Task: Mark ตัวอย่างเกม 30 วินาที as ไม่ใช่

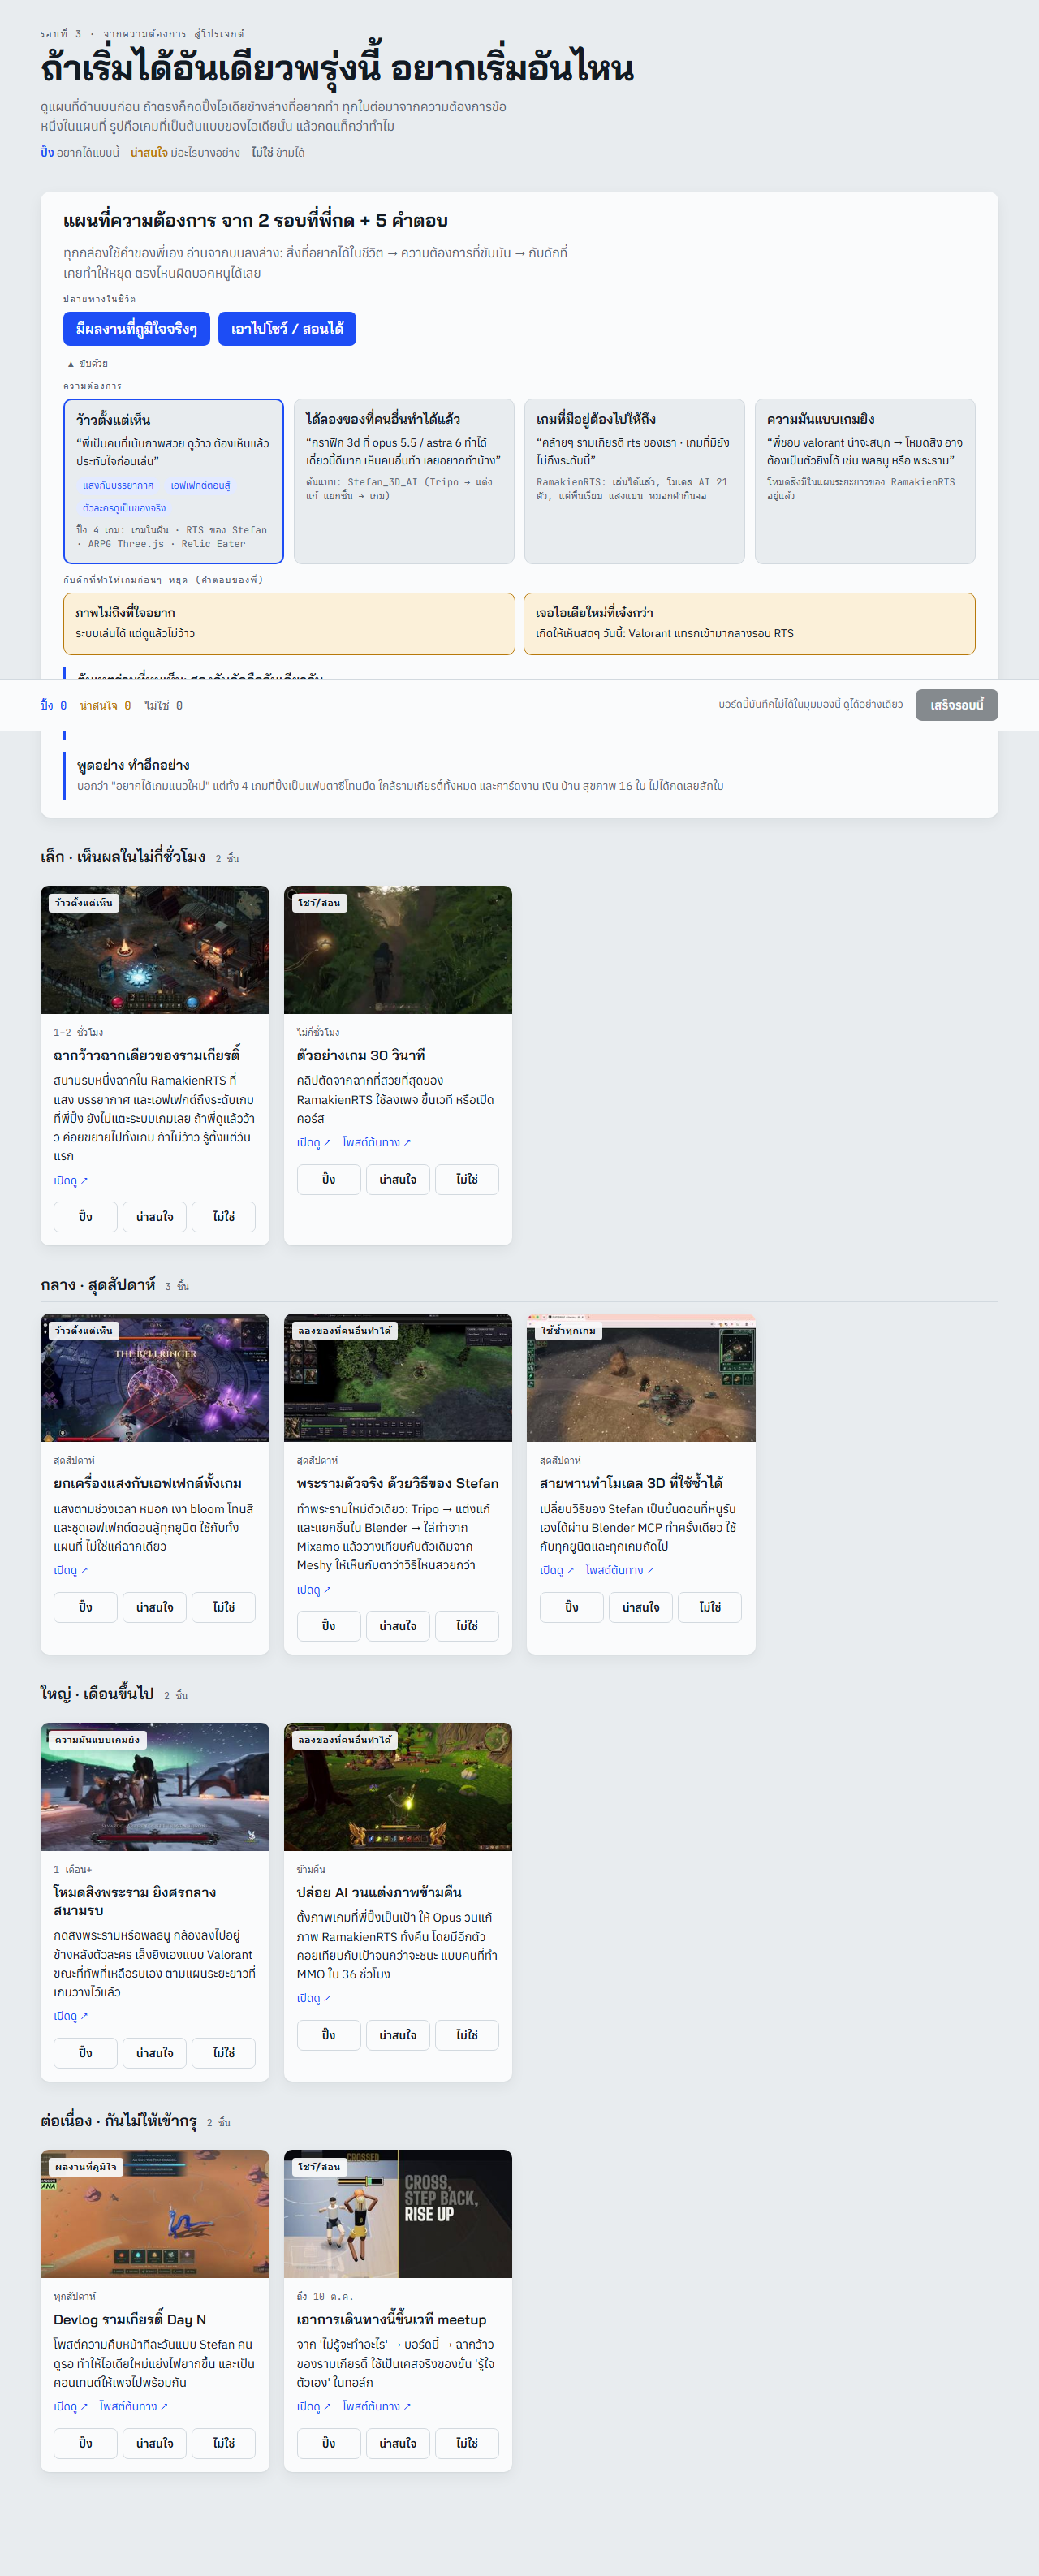Action: click(x=467, y=1180)
